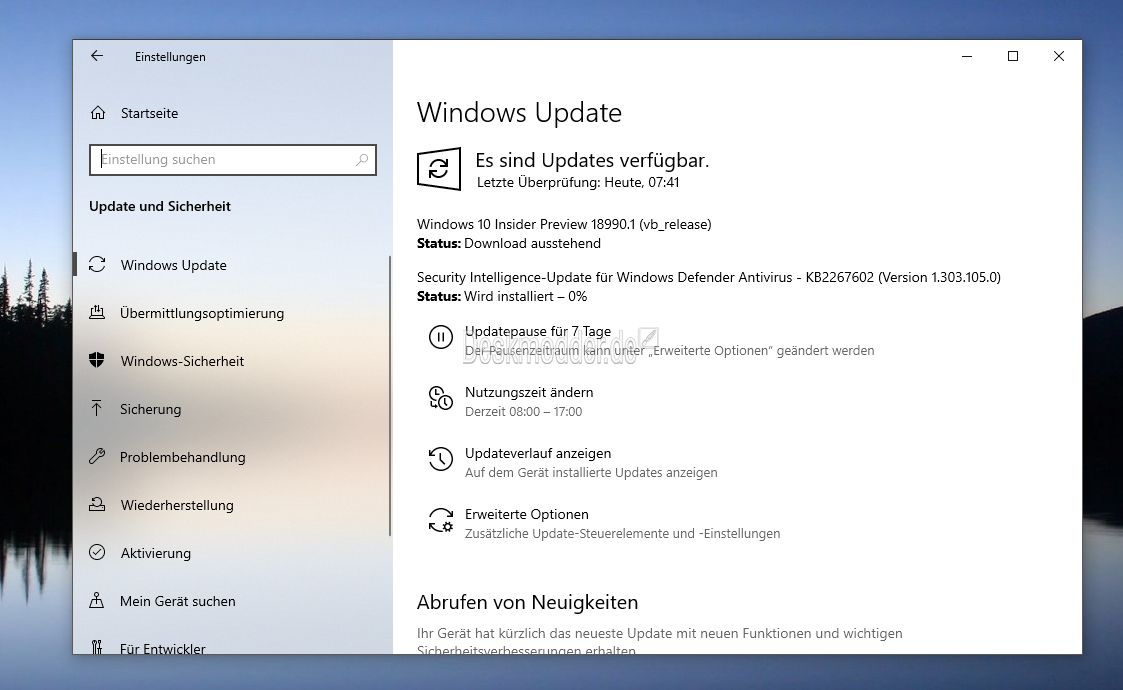1123x690 pixels.
Task: Click the Mein Gerät suchen icon
Action: click(x=97, y=600)
